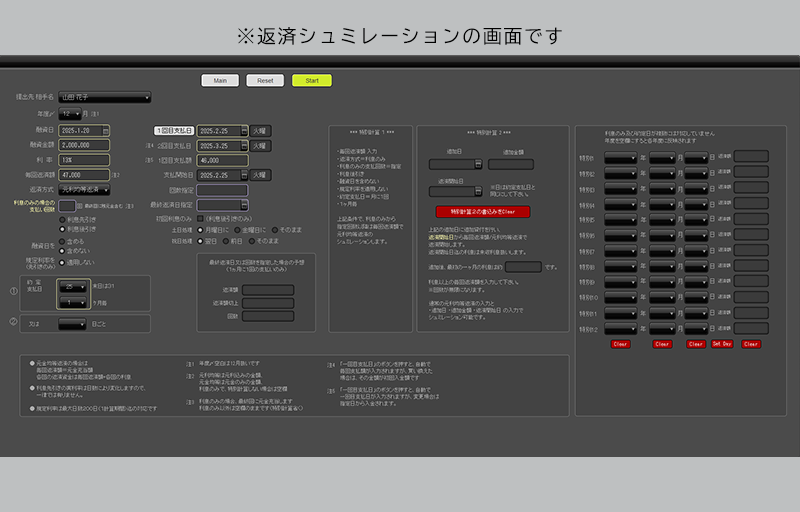800x512 pixels.
Task: Tick the 初回利息のみ checkbox
Action: point(200,218)
